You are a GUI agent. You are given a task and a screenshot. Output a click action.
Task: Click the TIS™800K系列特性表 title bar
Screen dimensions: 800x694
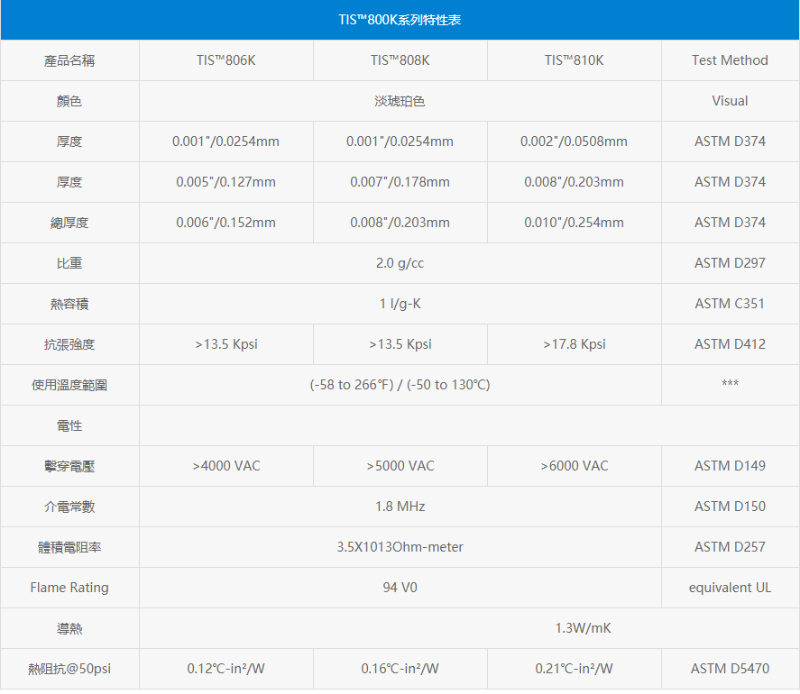pos(400,19)
